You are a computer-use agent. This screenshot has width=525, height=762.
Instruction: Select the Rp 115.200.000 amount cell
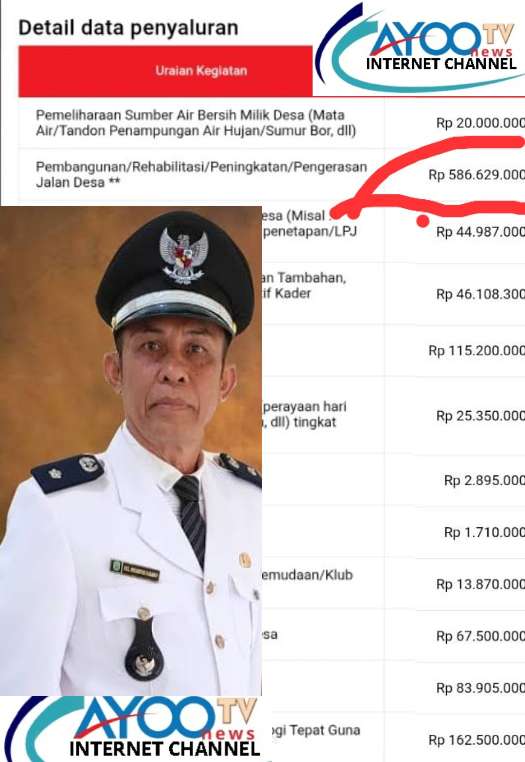(476, 350)
